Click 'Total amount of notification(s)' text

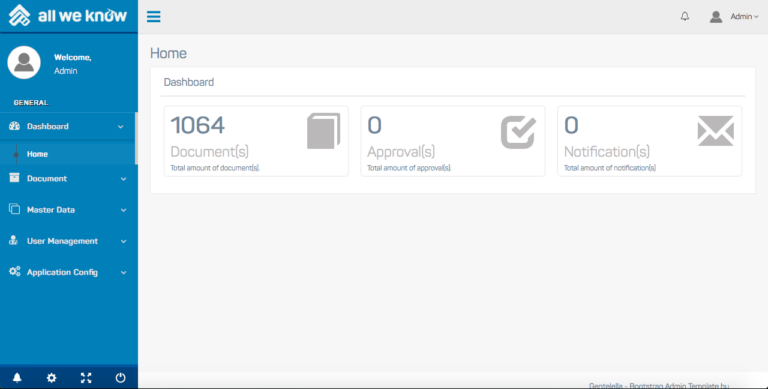click(610, 168)
